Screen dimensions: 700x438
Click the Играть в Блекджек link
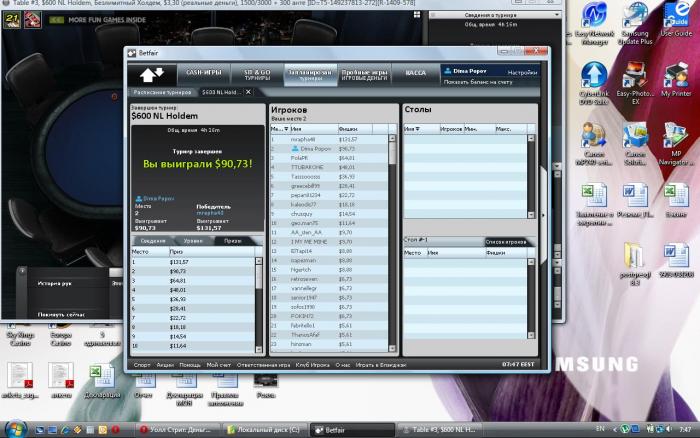[381, 365]
